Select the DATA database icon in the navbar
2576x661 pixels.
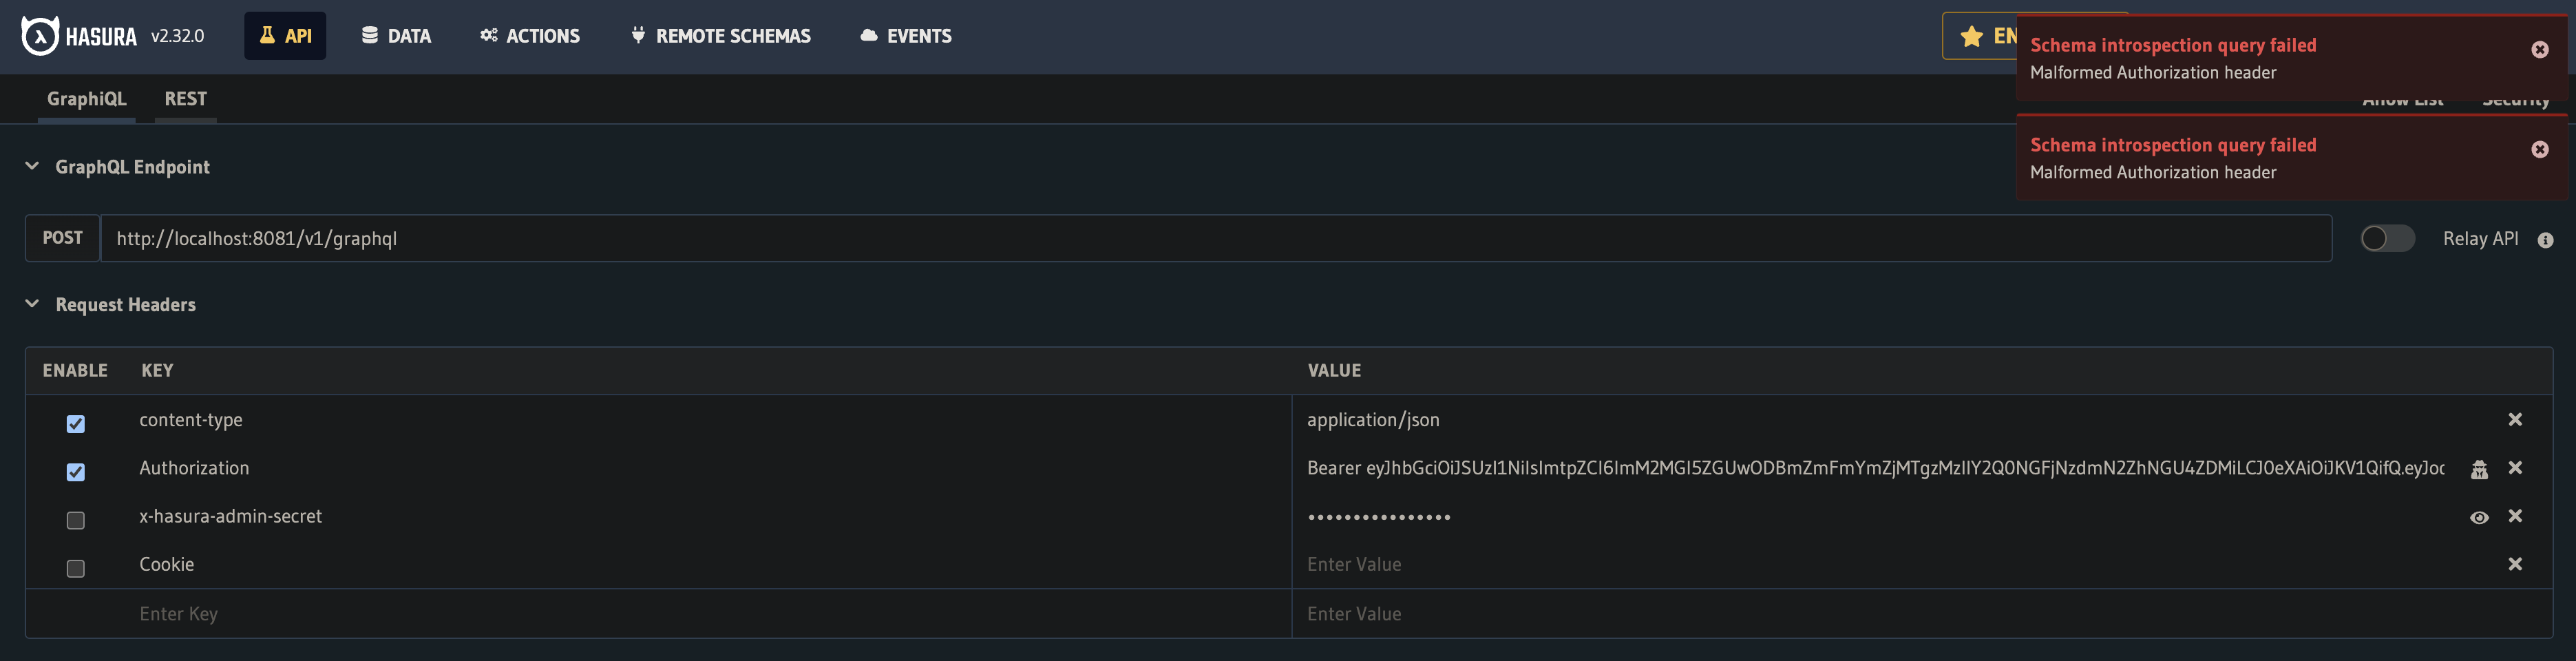tap(368, 34)
